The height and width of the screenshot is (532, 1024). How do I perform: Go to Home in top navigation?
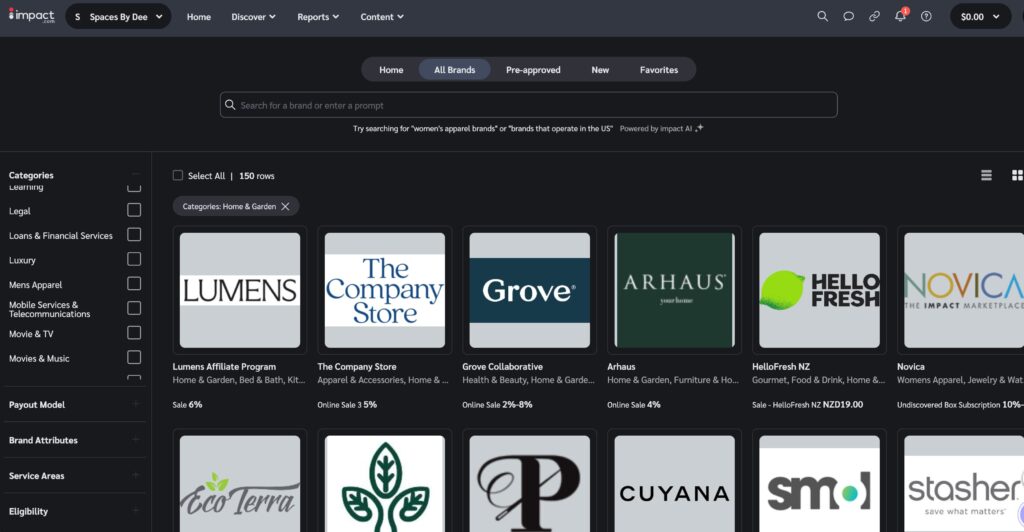(x=199, y=17)
